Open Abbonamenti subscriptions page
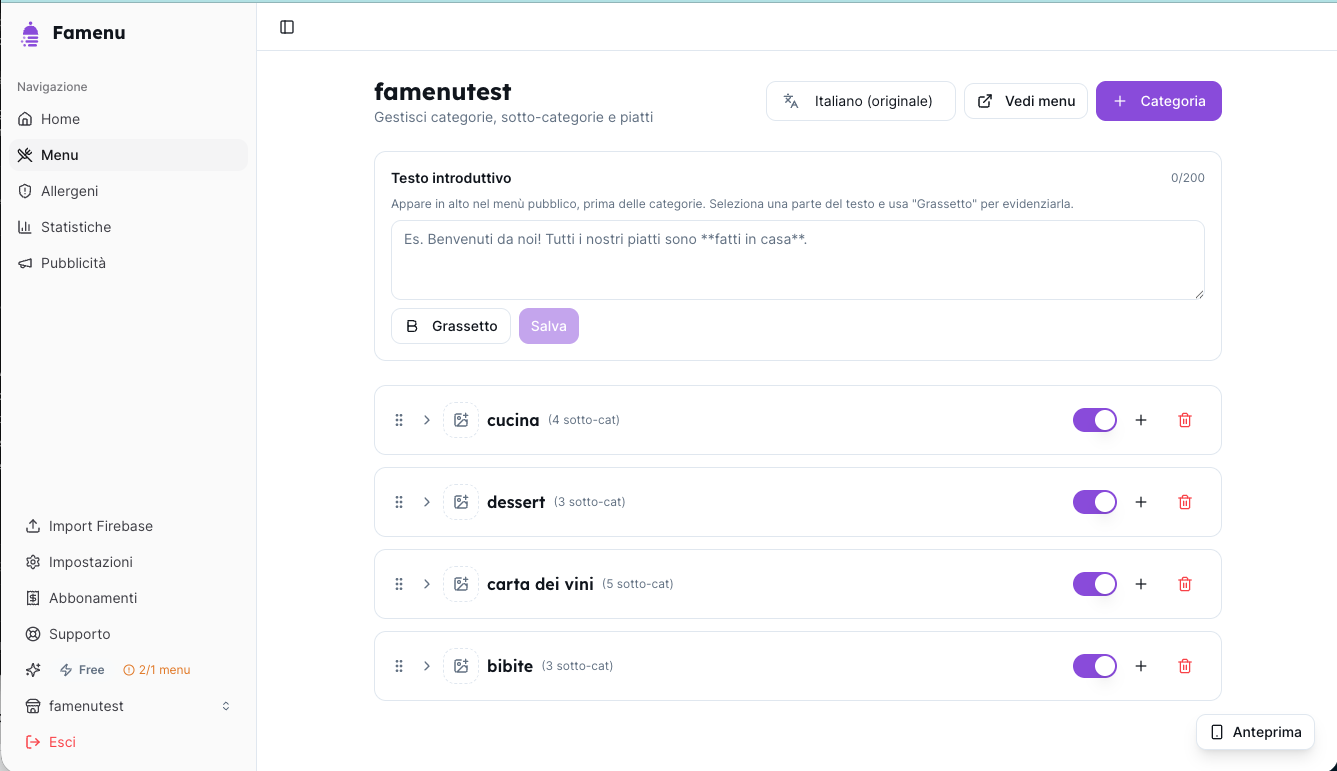Viewport: 1337px width, 771px height. click(x=128, y=598)
